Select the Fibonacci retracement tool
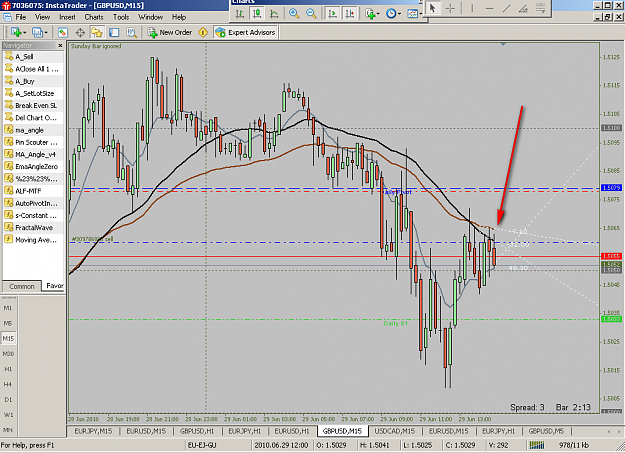The width and height of the screenshot is (625, 453). (x=540, y=8)
